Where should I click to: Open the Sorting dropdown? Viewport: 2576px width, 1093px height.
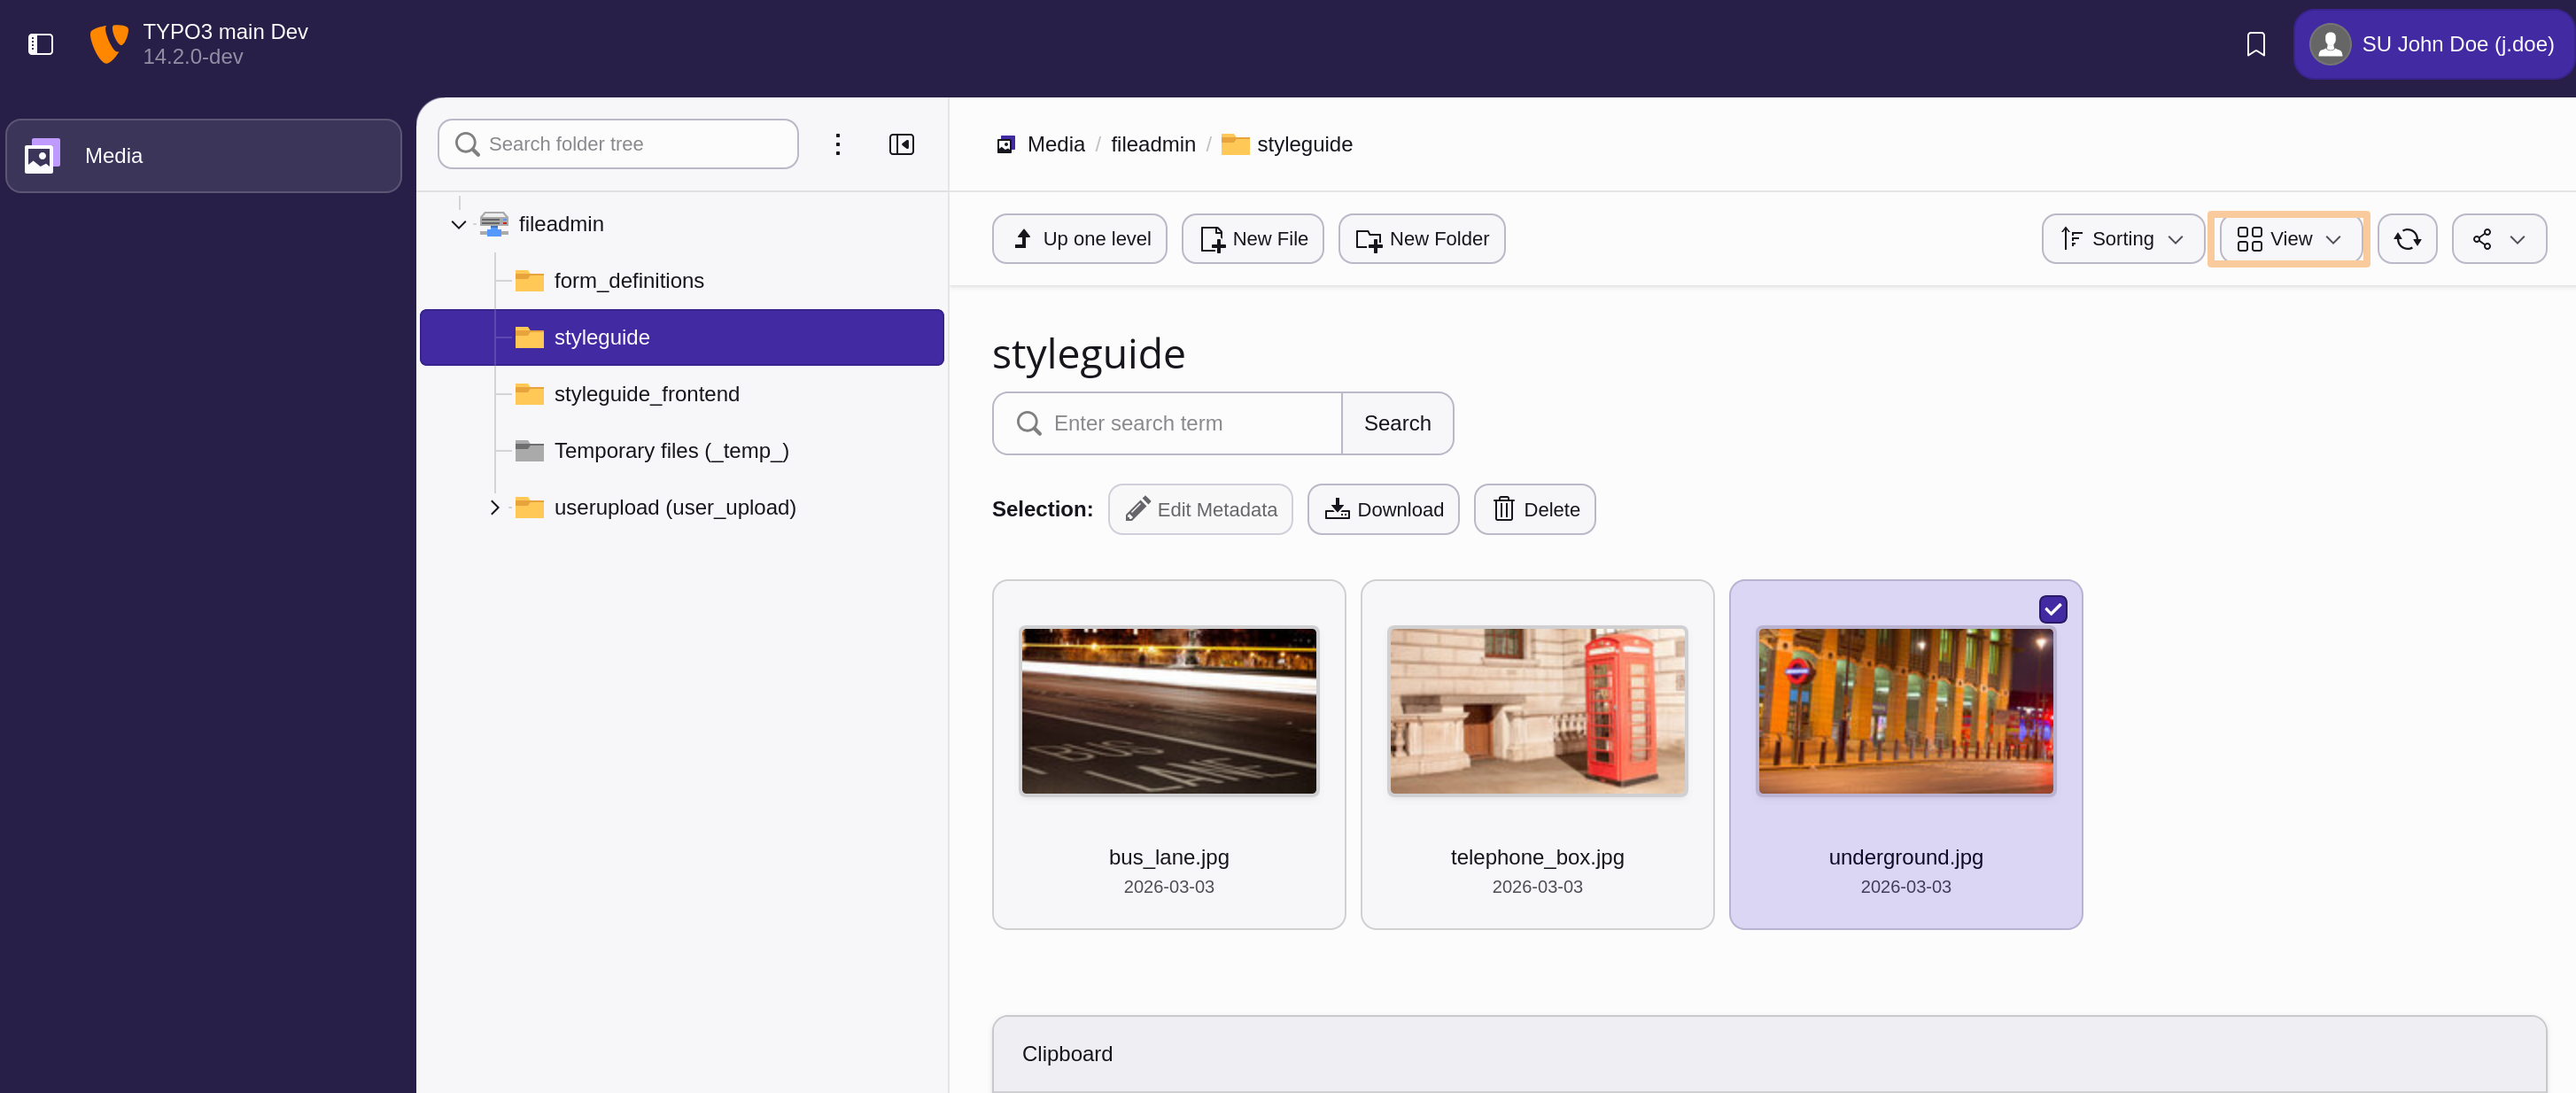click(x=2121, y=238)
